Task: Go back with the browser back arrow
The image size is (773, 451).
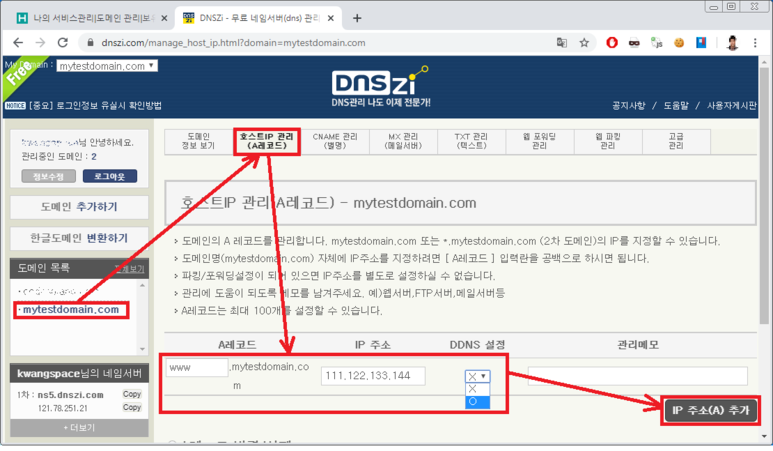Action: [x=18, y=43]
